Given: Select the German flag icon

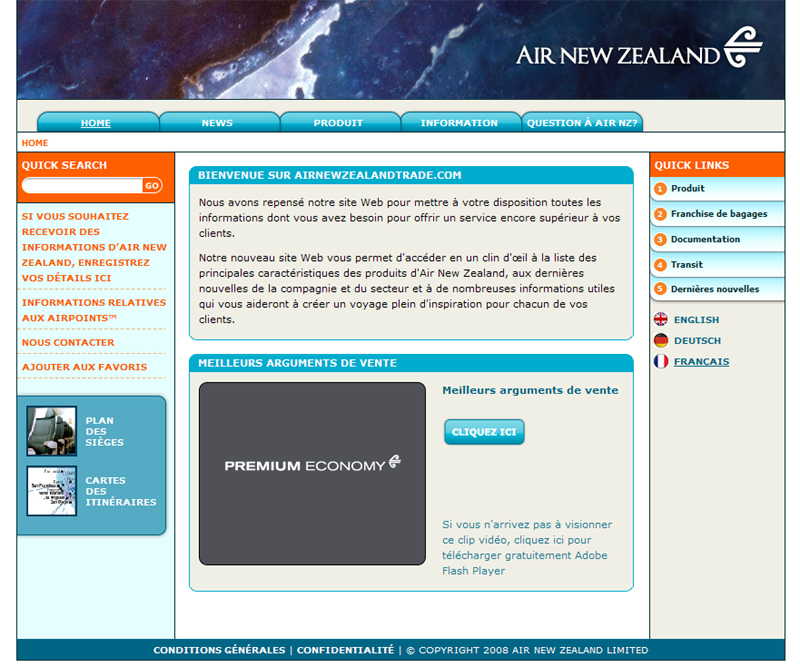Looking at the screenshot, I should [661, 340].
